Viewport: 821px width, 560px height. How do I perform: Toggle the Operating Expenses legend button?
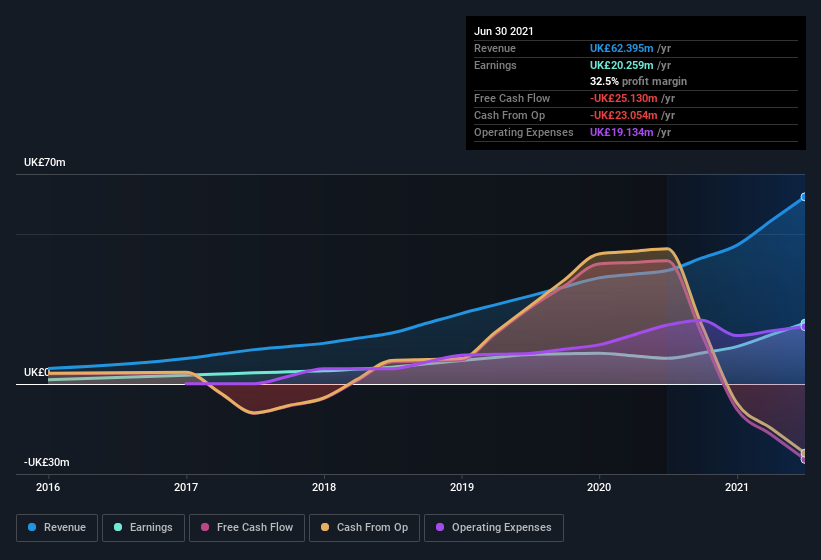click(494, 528)
